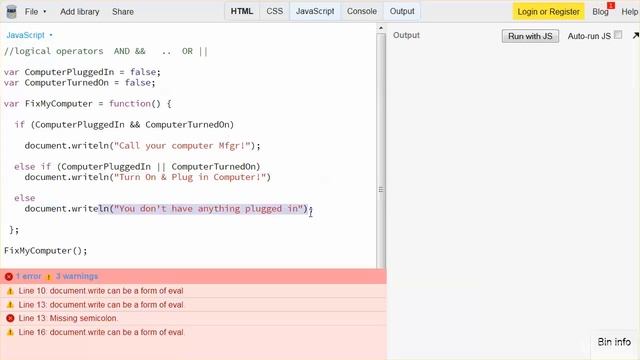The height and width of the screenshot is (360, 640).
Task: Click warning icon for Line 16
Action: click(10, 332)
